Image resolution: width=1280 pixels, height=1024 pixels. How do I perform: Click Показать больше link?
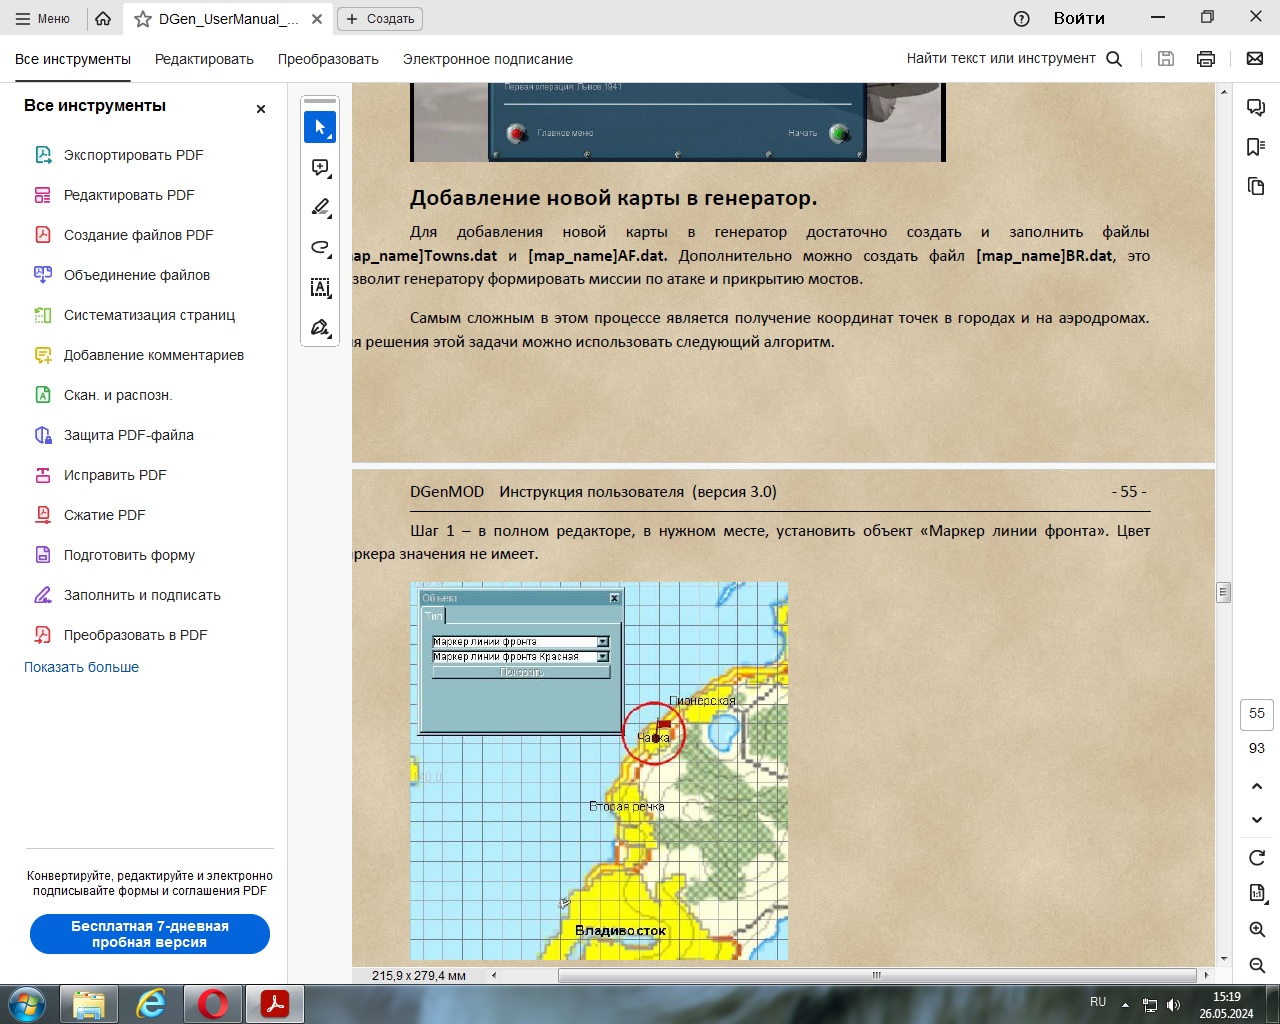pos(81,667)
